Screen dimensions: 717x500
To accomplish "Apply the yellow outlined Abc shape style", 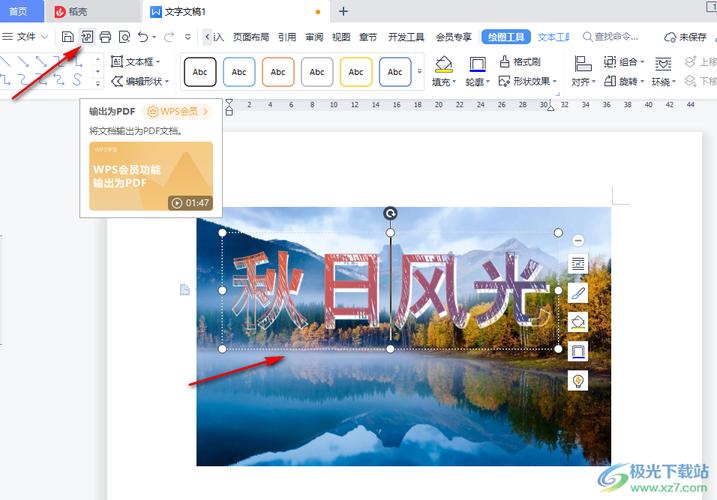I will pyautogui.click(x=356, y=72).
